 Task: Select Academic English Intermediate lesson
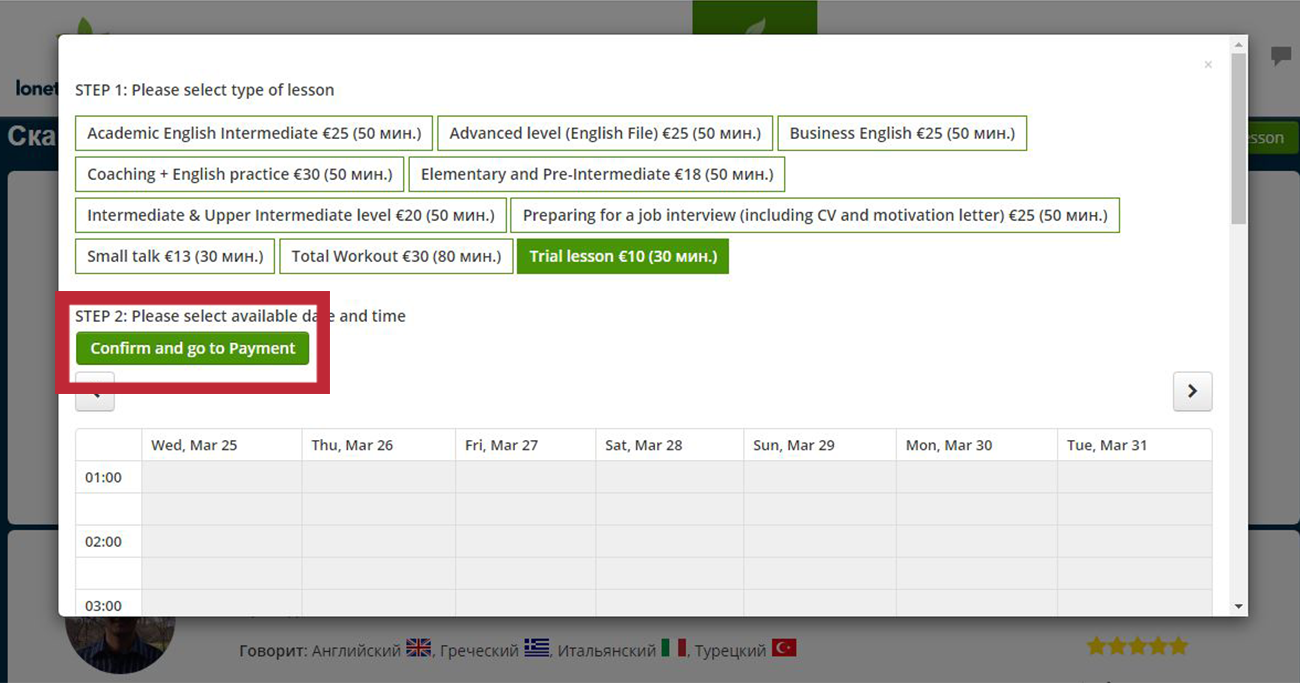click(x=254, y=133)
